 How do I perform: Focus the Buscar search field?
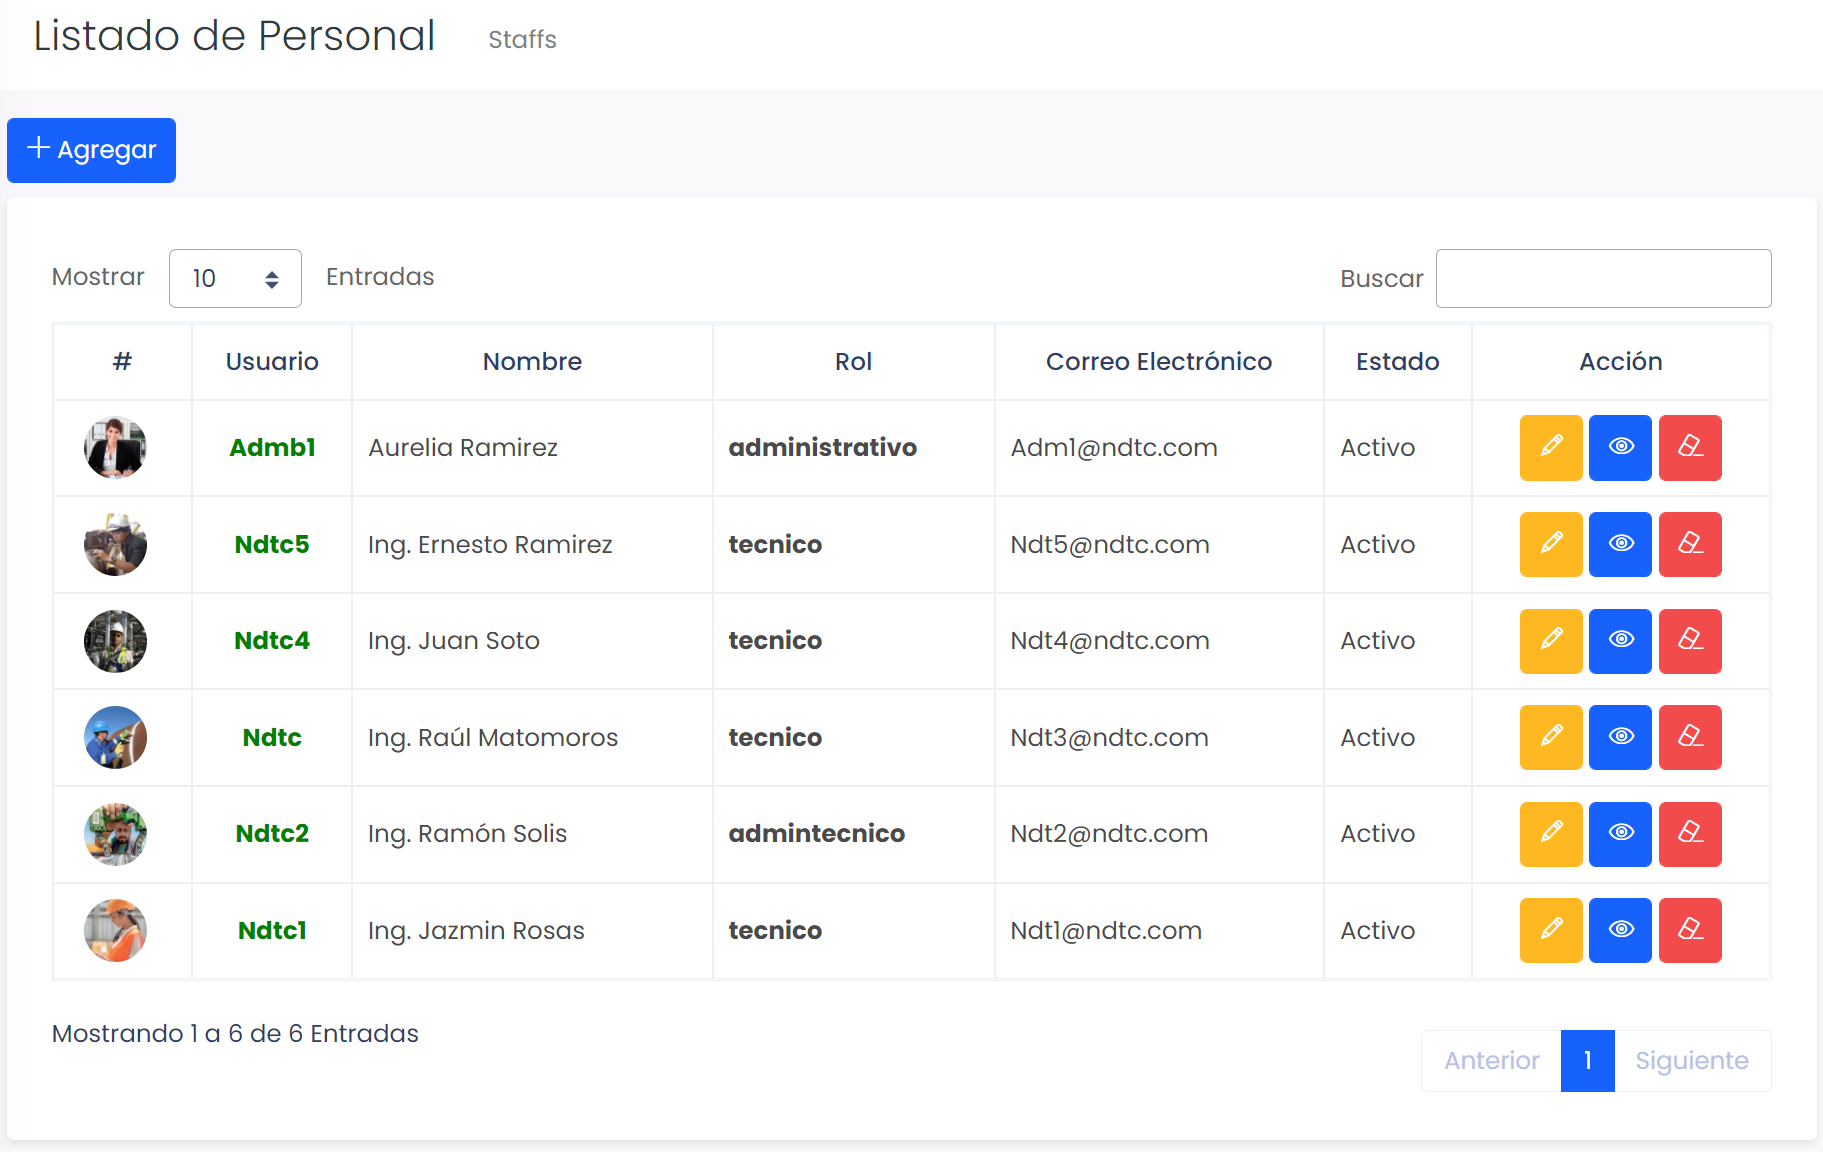1603,278
